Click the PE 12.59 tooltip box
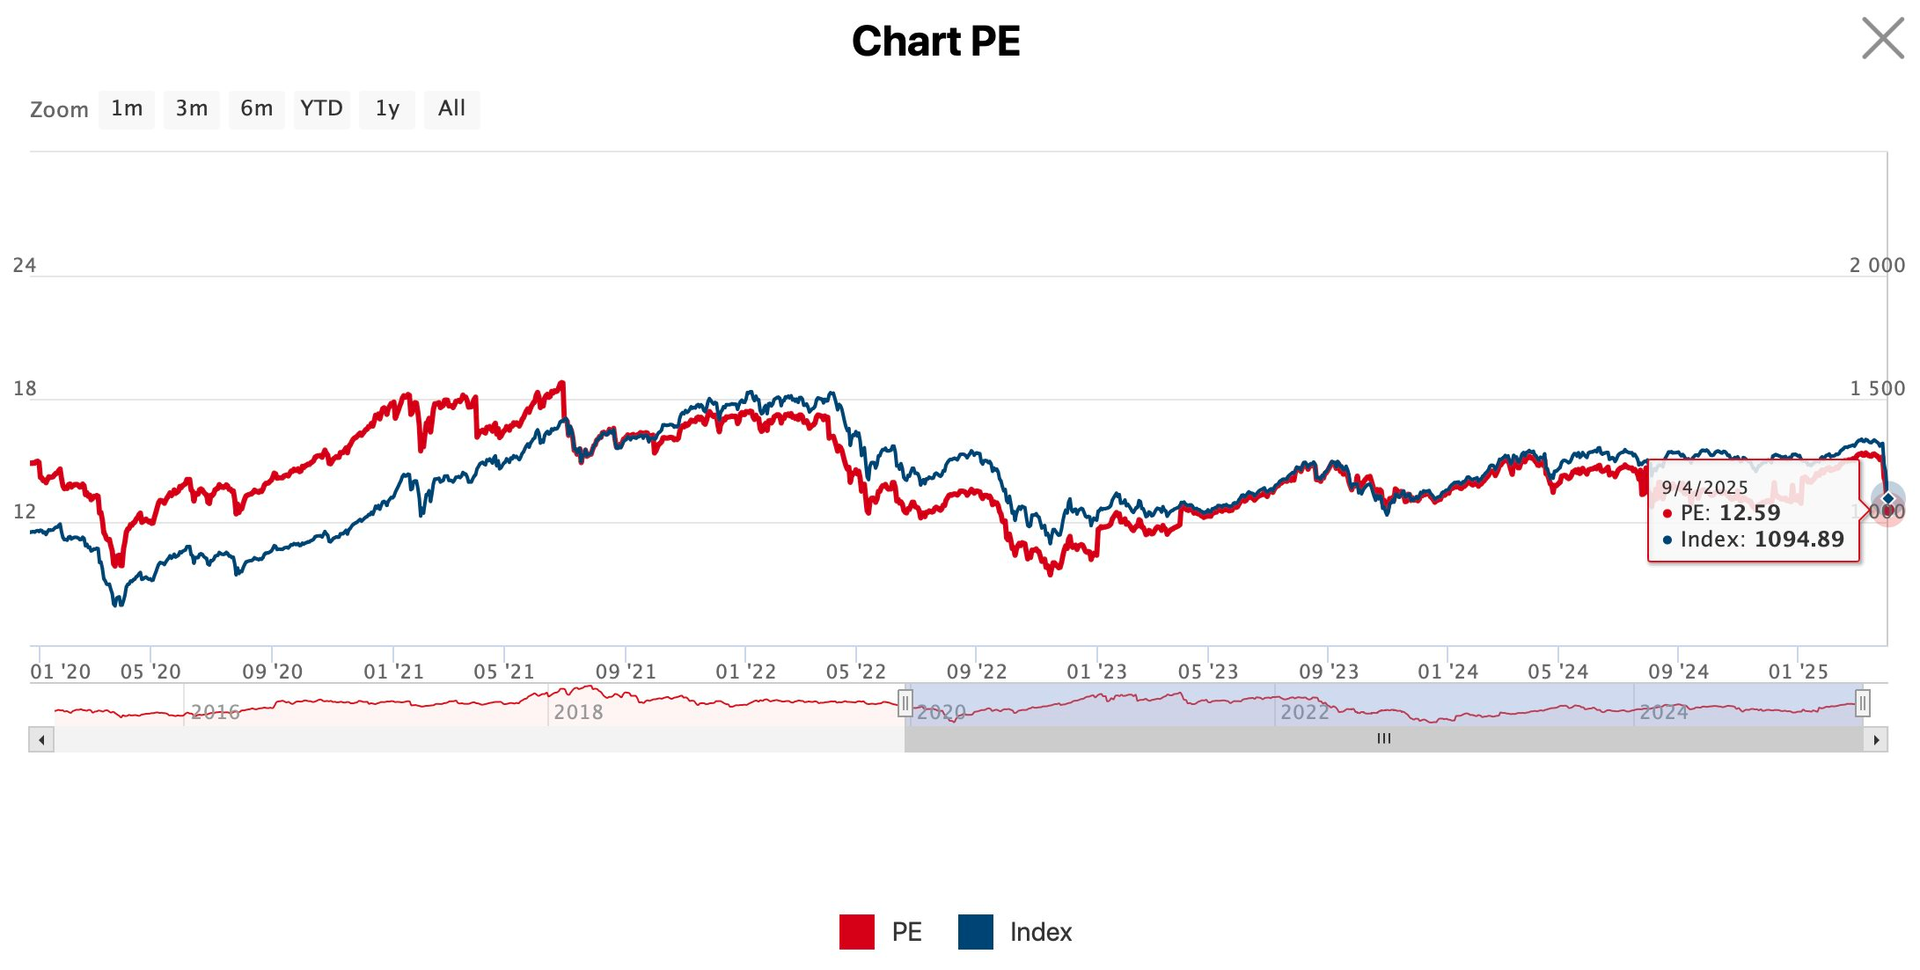 [1753, 513]
